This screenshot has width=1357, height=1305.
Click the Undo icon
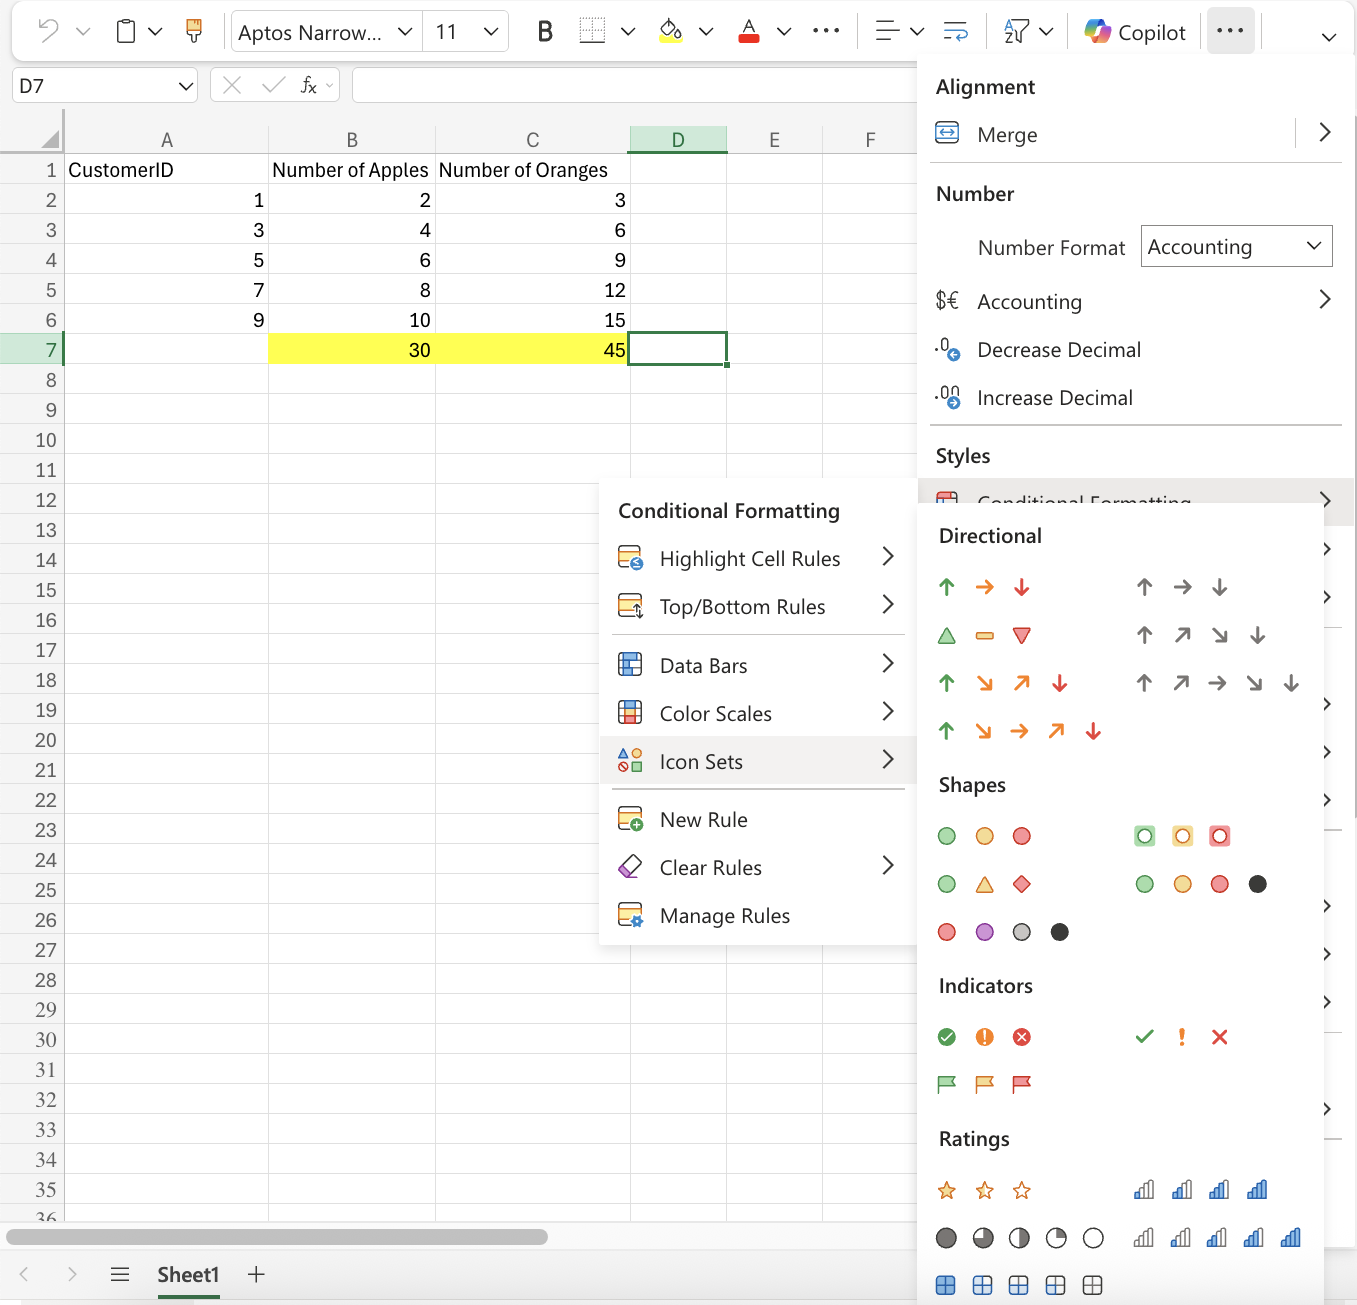[46, 30]
